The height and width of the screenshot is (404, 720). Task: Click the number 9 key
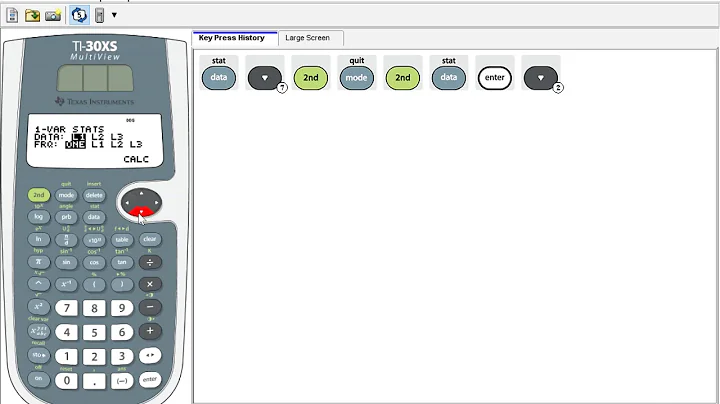pyautogui.click(x=122, y=308)
